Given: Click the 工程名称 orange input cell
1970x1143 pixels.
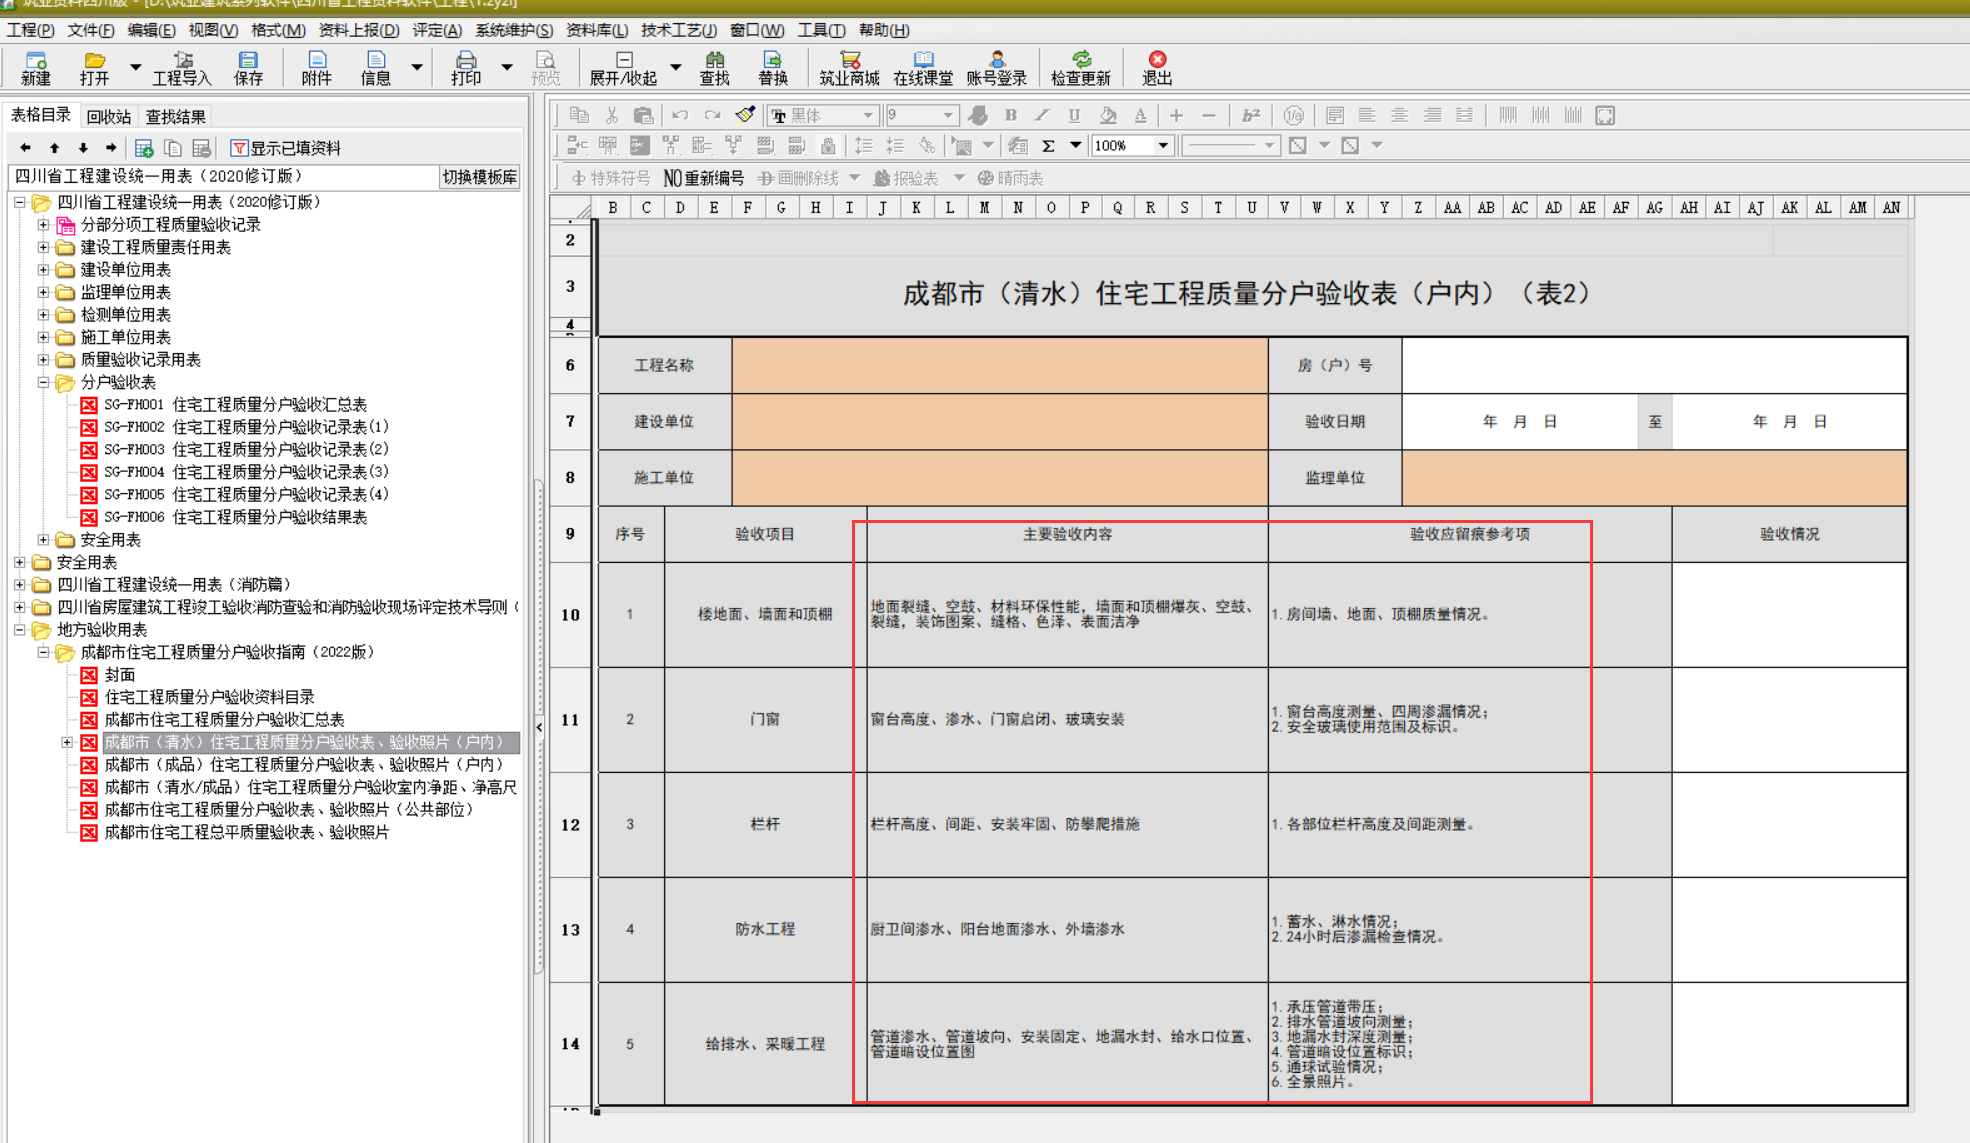Looking at the screenshot, I should pos(1000,365).
